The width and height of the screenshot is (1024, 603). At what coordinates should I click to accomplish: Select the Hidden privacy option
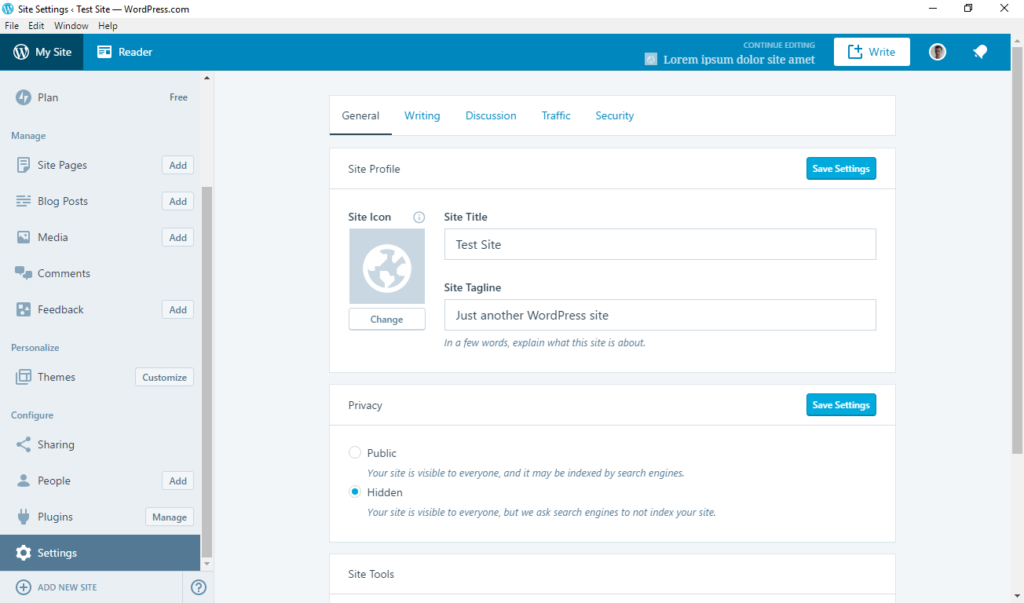pyautogui.click(x=354, y=491)
